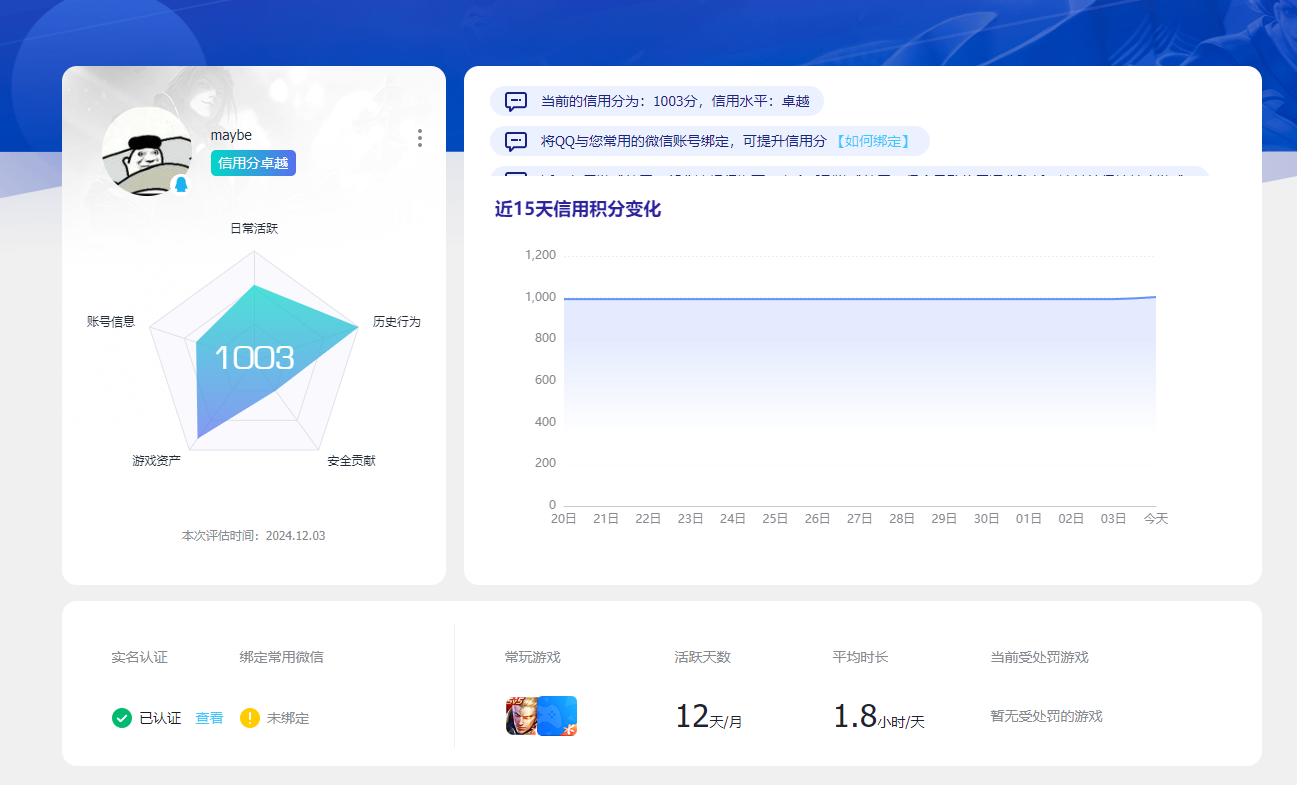This screenshot has width=1297, height=785.
Task: Click the 账号信息 radar label
Action: tap(111, 321)
